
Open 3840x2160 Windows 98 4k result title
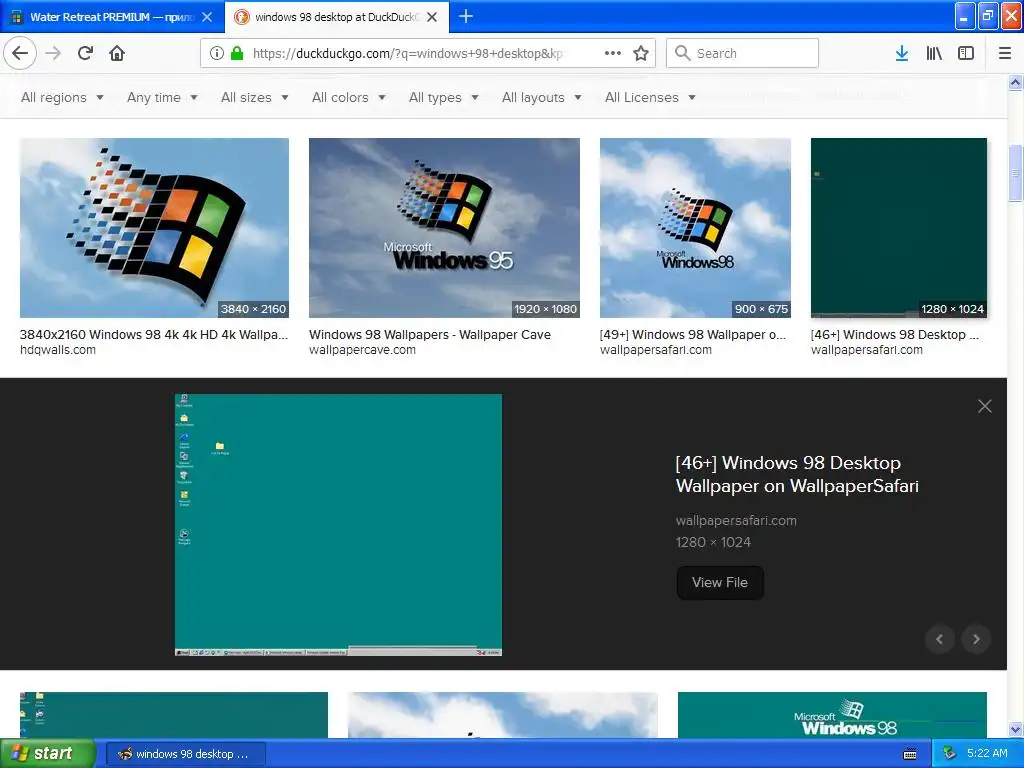(x=153, y=334)
